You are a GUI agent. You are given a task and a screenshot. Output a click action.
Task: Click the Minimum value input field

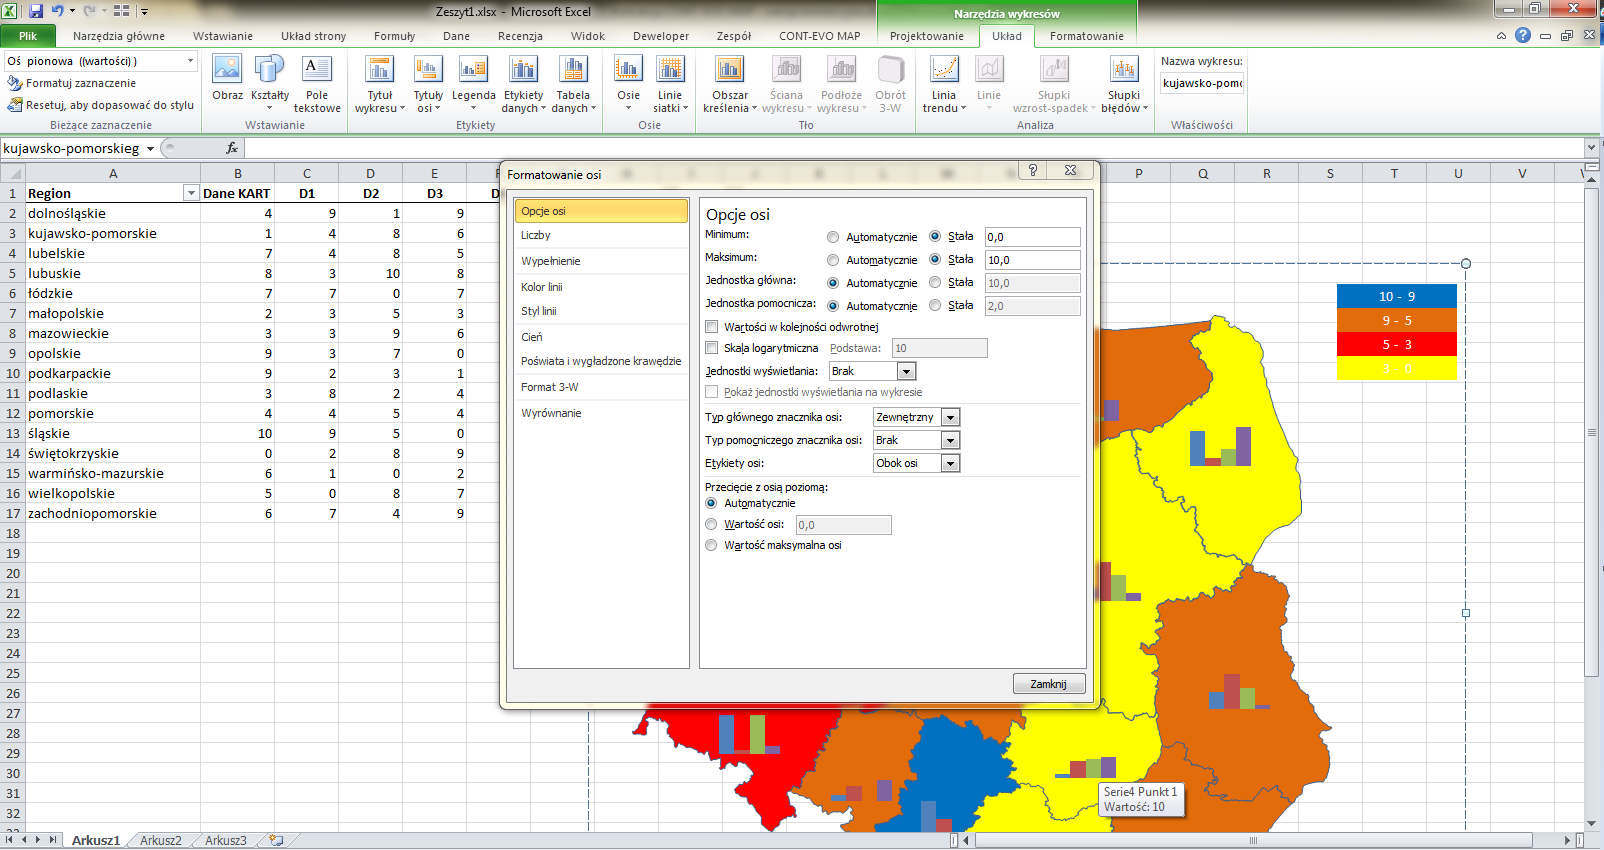click(1032, 237)
